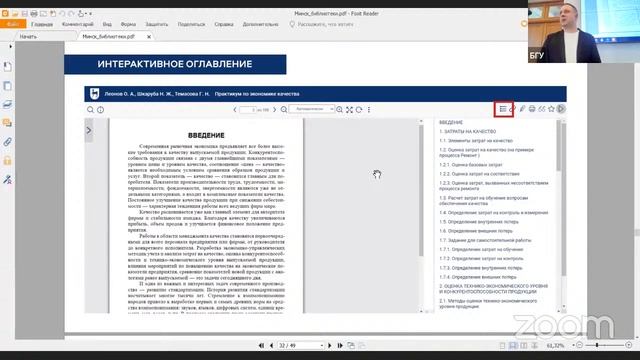
Task: Open the Layers panel in left sidebar
Action: click(7, 105)
